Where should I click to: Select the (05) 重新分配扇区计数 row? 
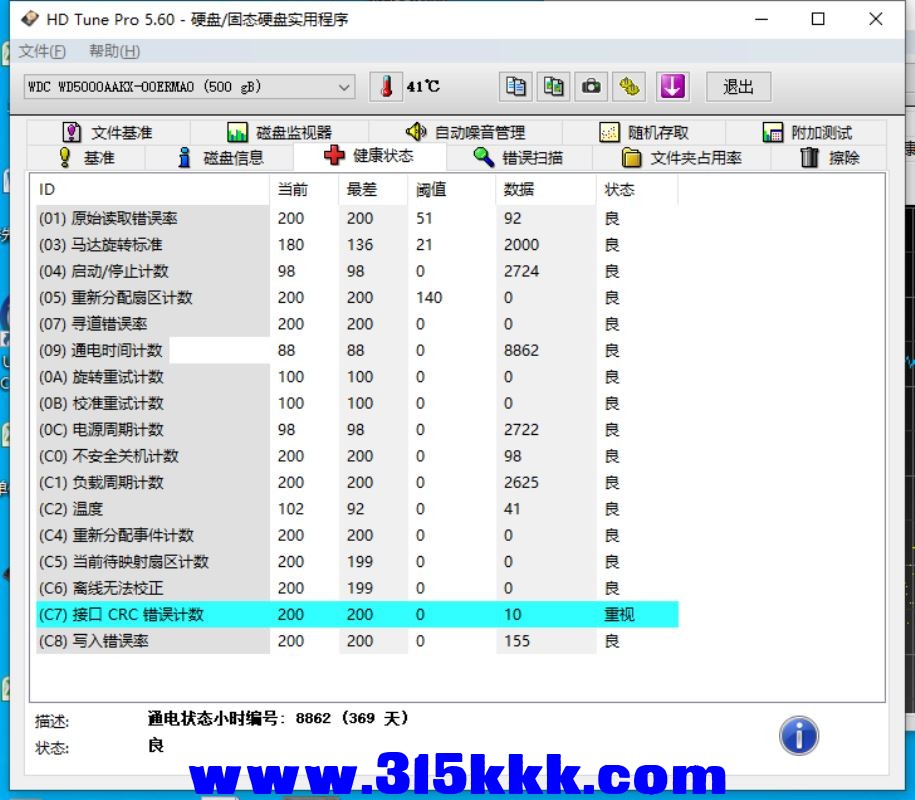click(x=357, y=298)
